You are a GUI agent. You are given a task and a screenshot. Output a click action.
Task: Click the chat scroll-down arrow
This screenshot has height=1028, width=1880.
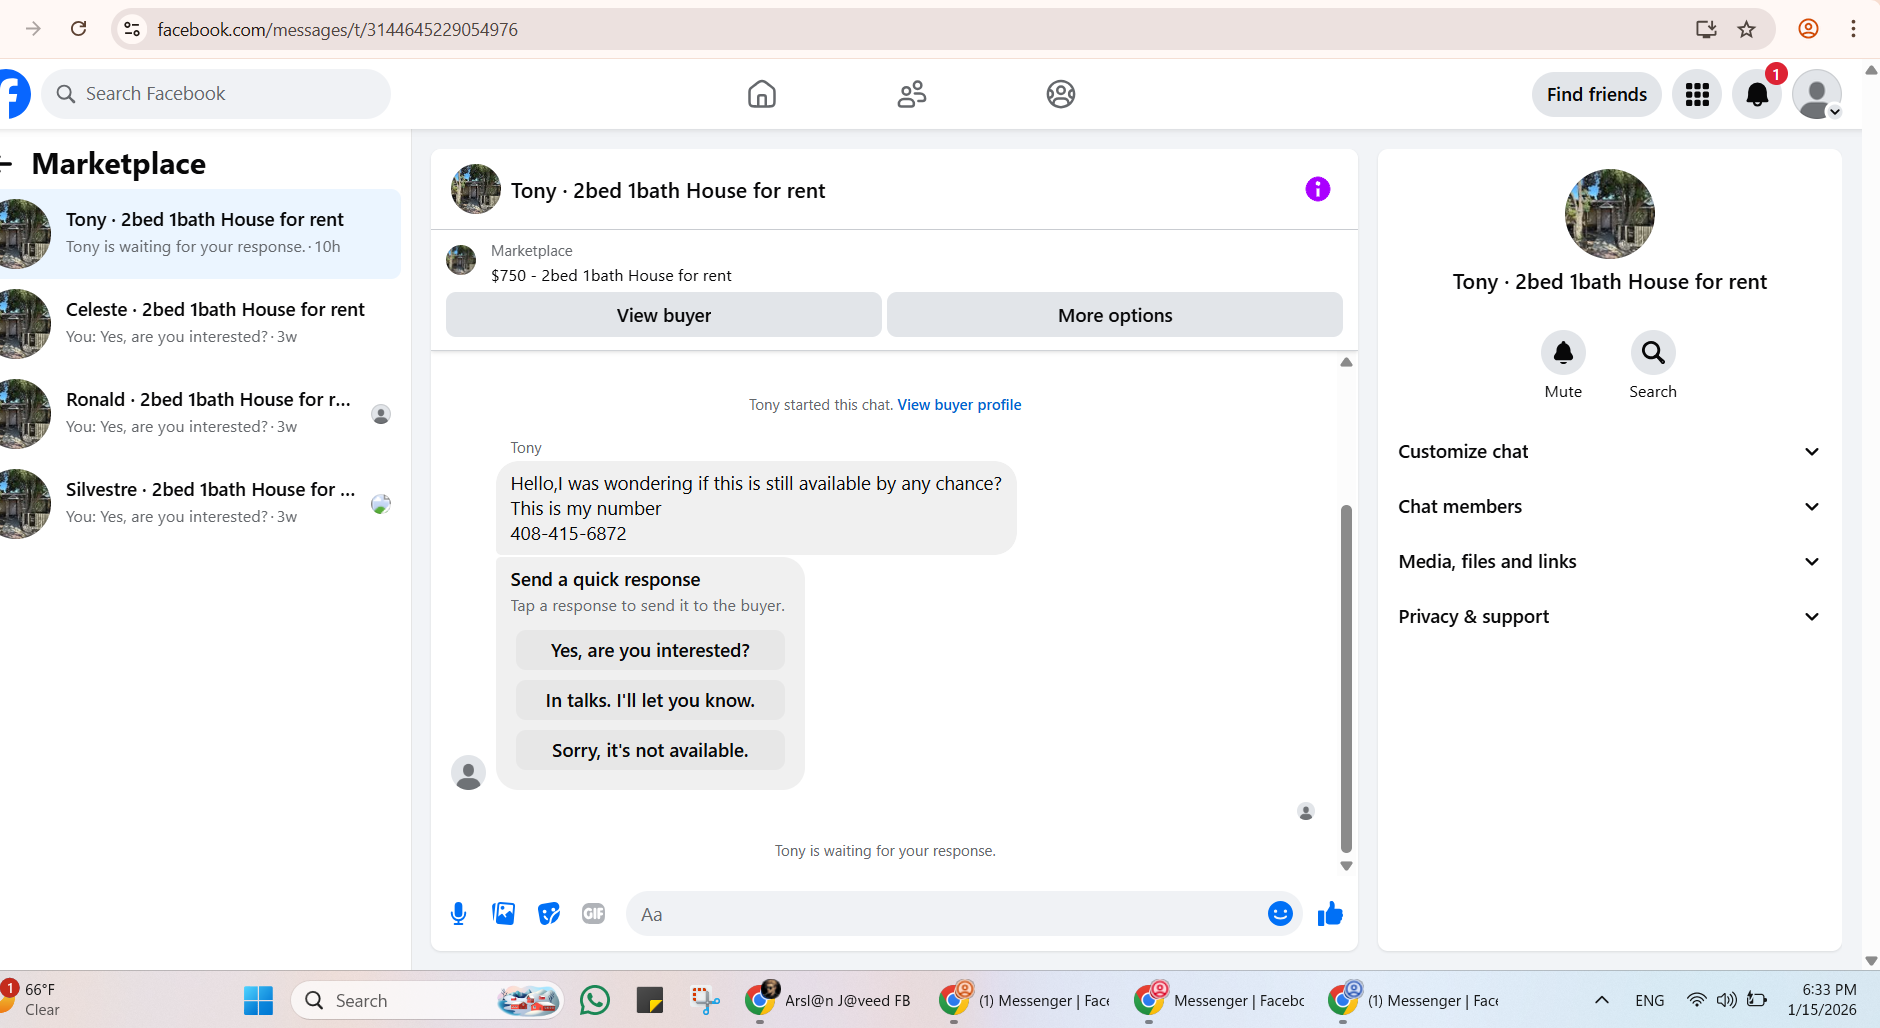point(1346,866)
